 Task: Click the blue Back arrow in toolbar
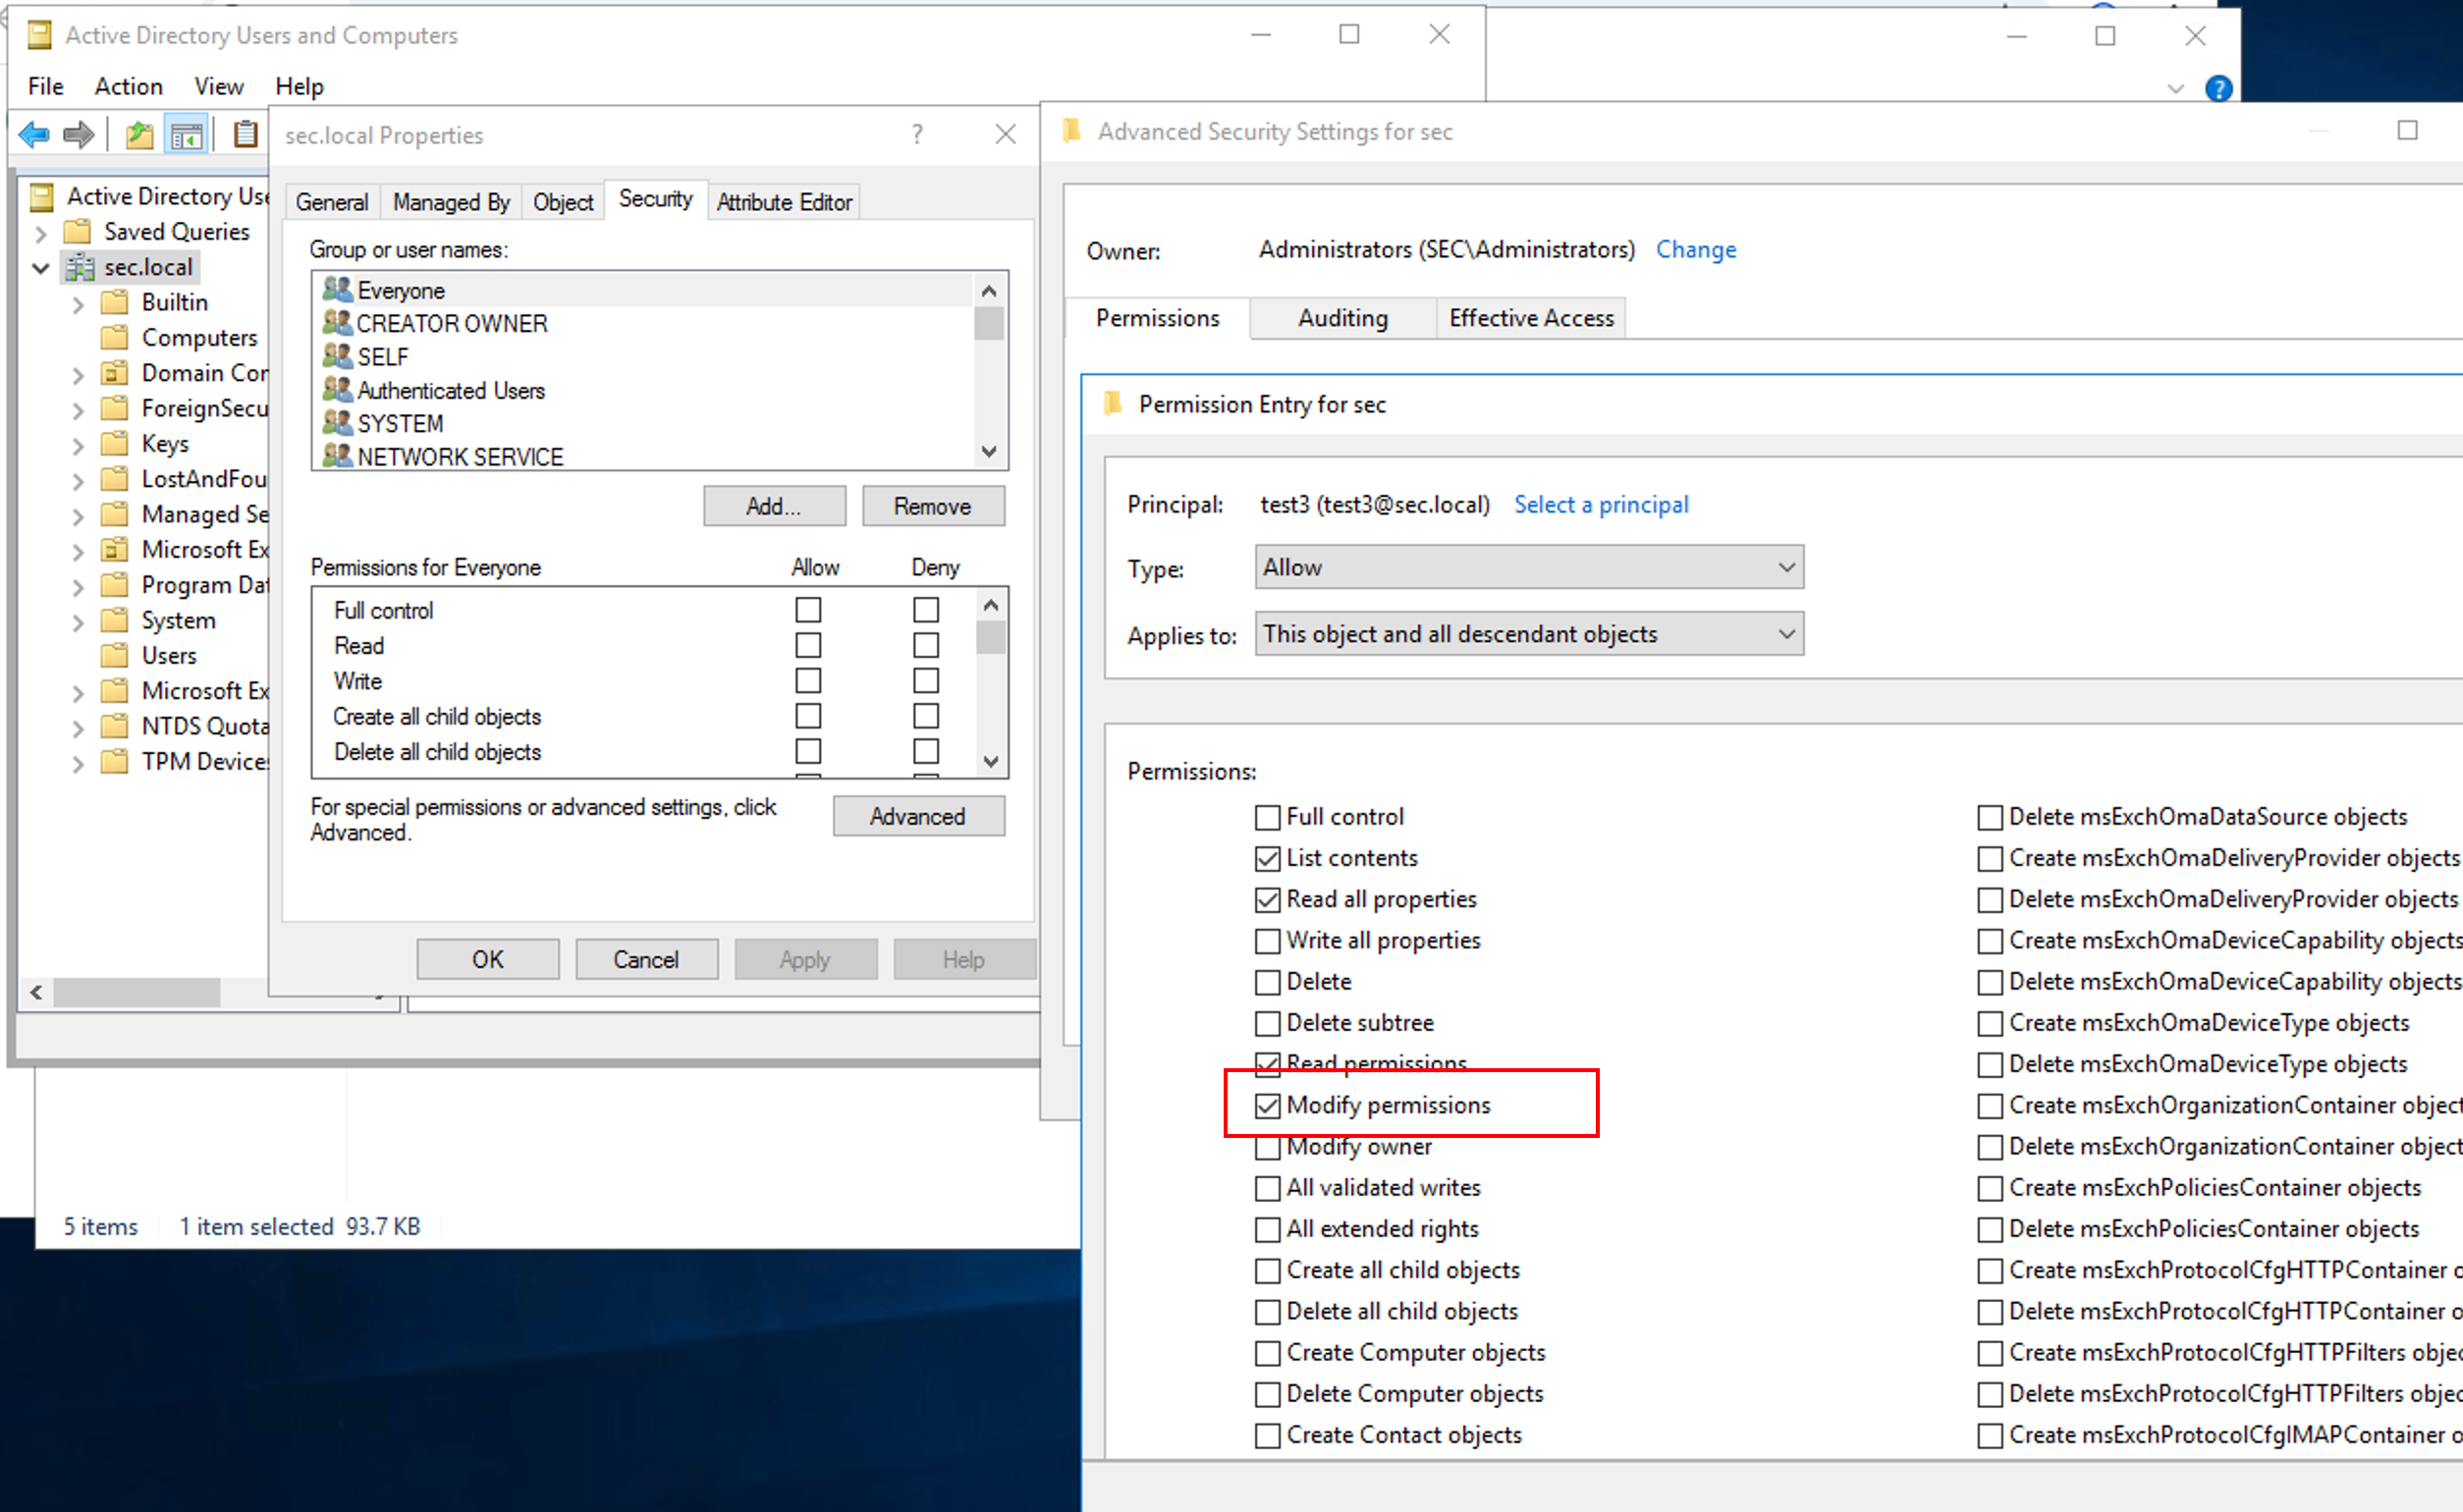(34, 134)
